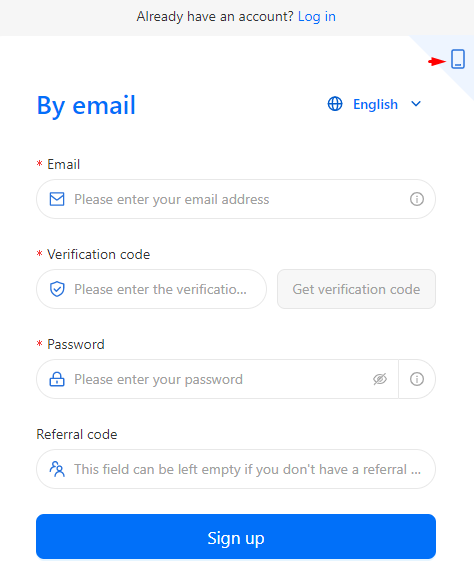Focus the password input field
This screenshot has height=569, width=474.
pyautogui.click(x=217, y=379)
